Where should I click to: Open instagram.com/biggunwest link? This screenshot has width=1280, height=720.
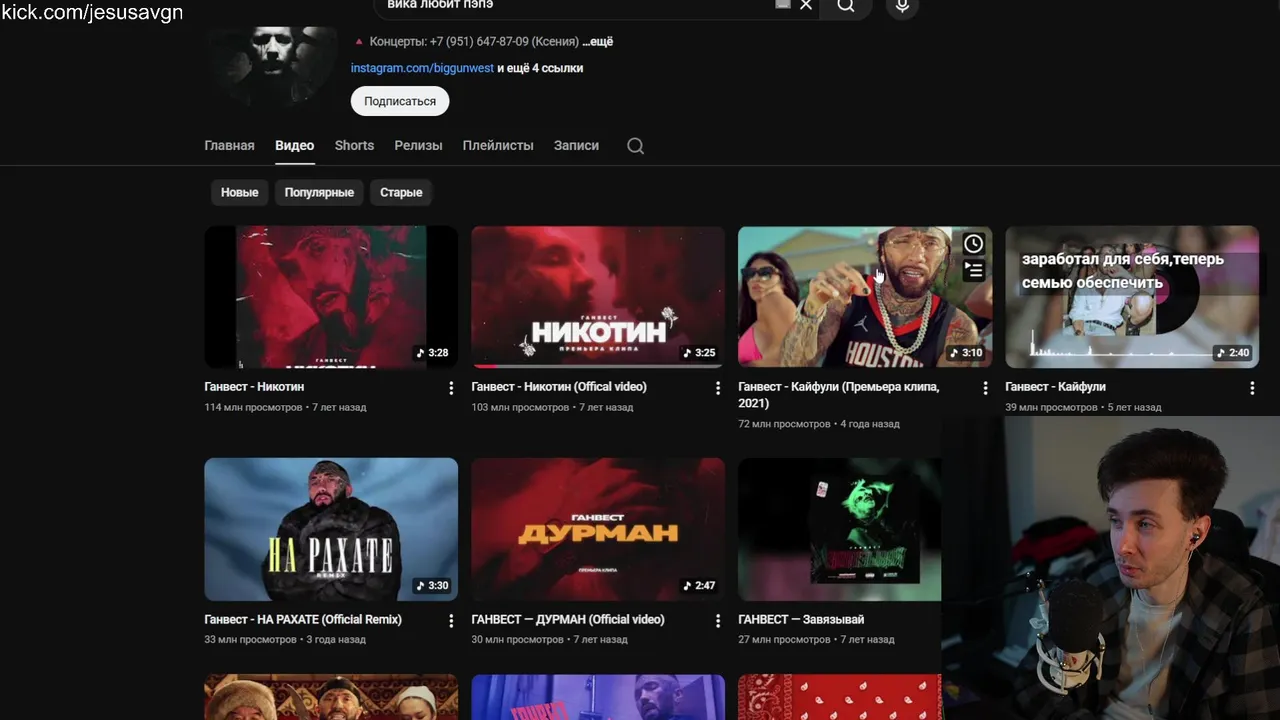tap(422, 68)
